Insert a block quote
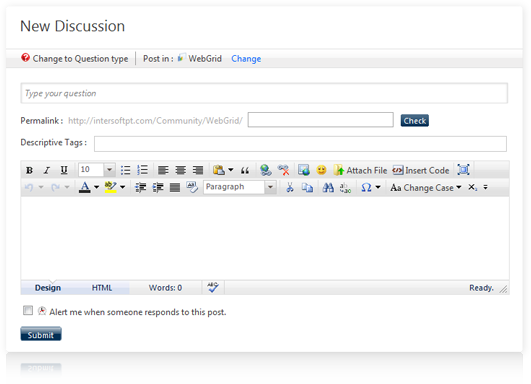 pos(245,170)
